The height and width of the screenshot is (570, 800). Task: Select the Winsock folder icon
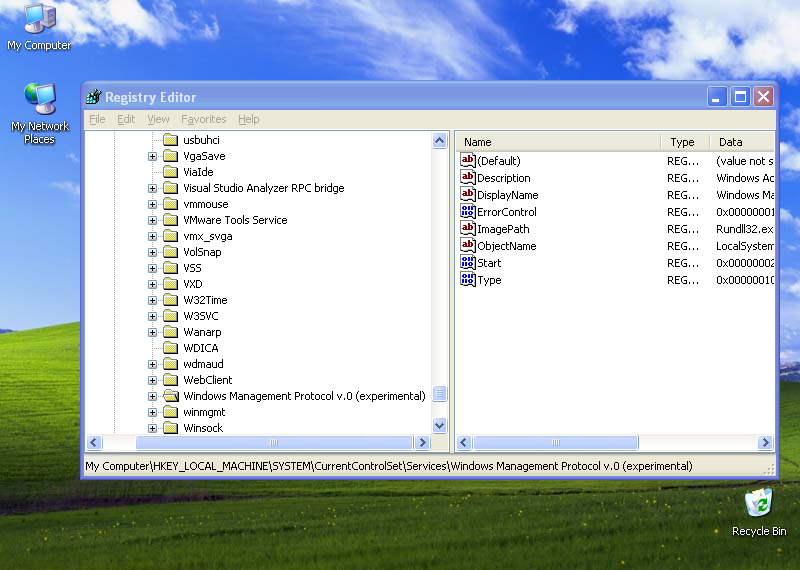pyautogui.click(x=170, y=428)
